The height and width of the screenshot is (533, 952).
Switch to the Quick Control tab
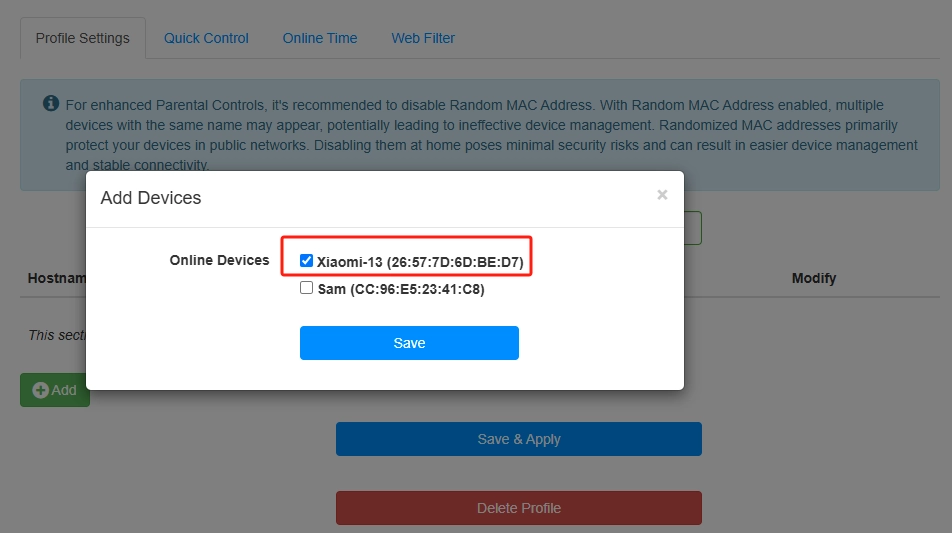(x=206, y=38)
